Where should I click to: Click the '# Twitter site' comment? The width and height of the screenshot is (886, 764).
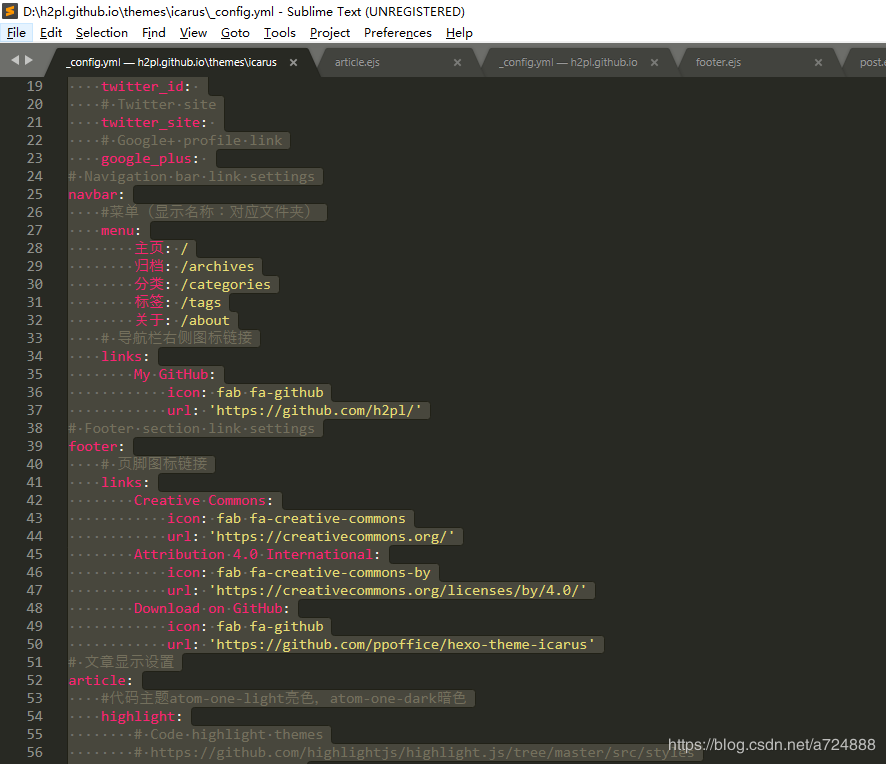(158, 105)
